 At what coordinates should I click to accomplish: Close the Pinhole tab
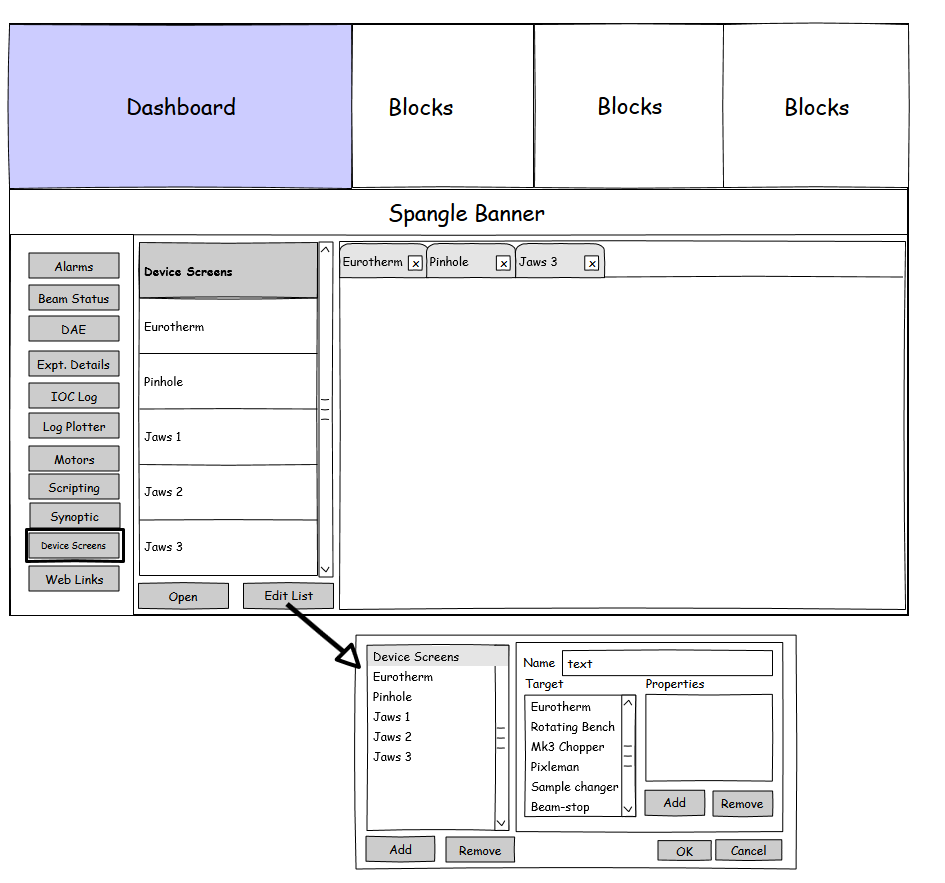[x=503, y=263]
